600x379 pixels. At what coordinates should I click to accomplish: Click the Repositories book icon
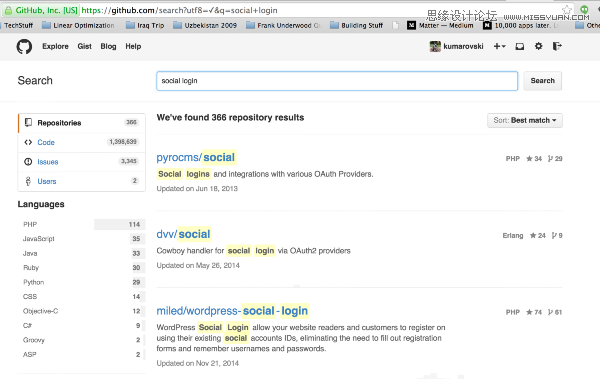click(28, 123)
